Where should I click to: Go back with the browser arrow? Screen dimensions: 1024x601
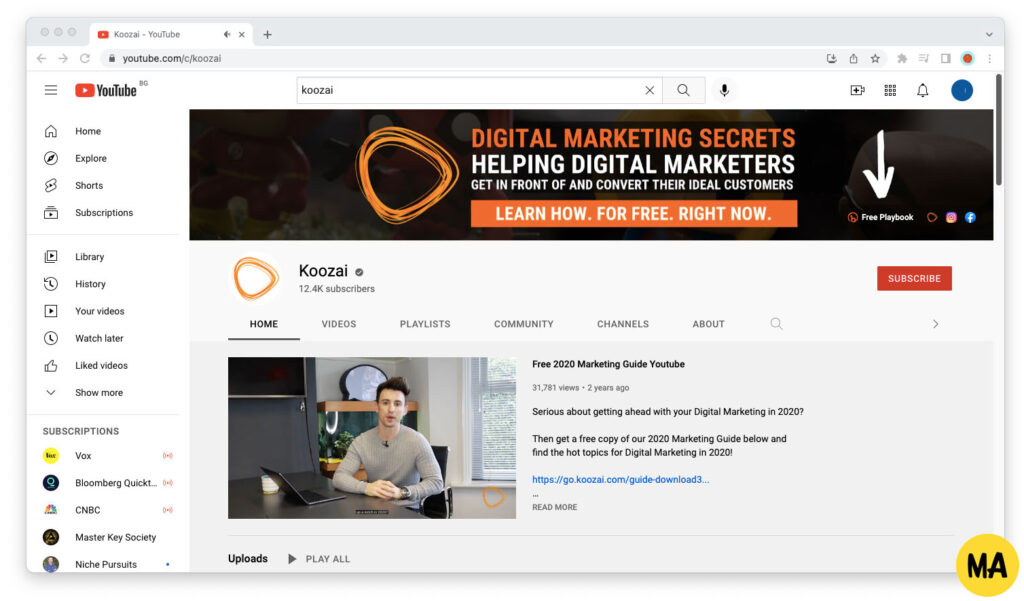[x=41, y=59]
